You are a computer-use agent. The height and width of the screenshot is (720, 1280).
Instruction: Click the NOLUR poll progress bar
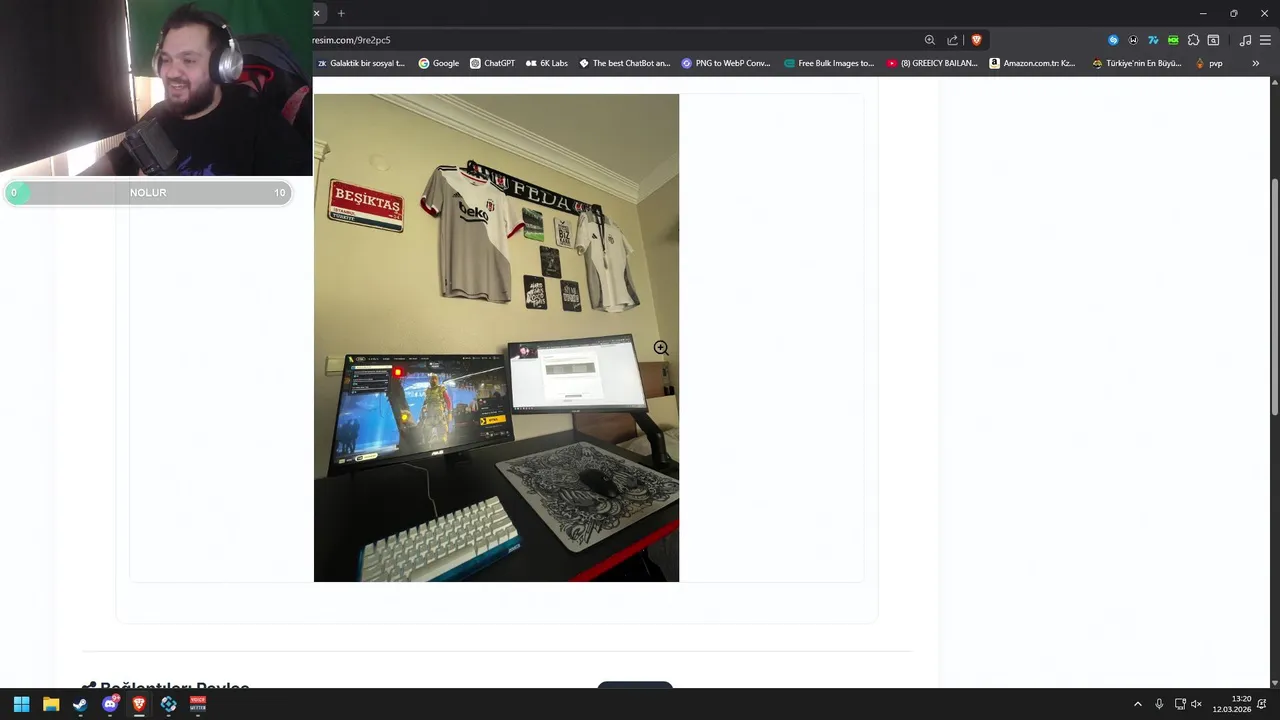click(148, 193)
